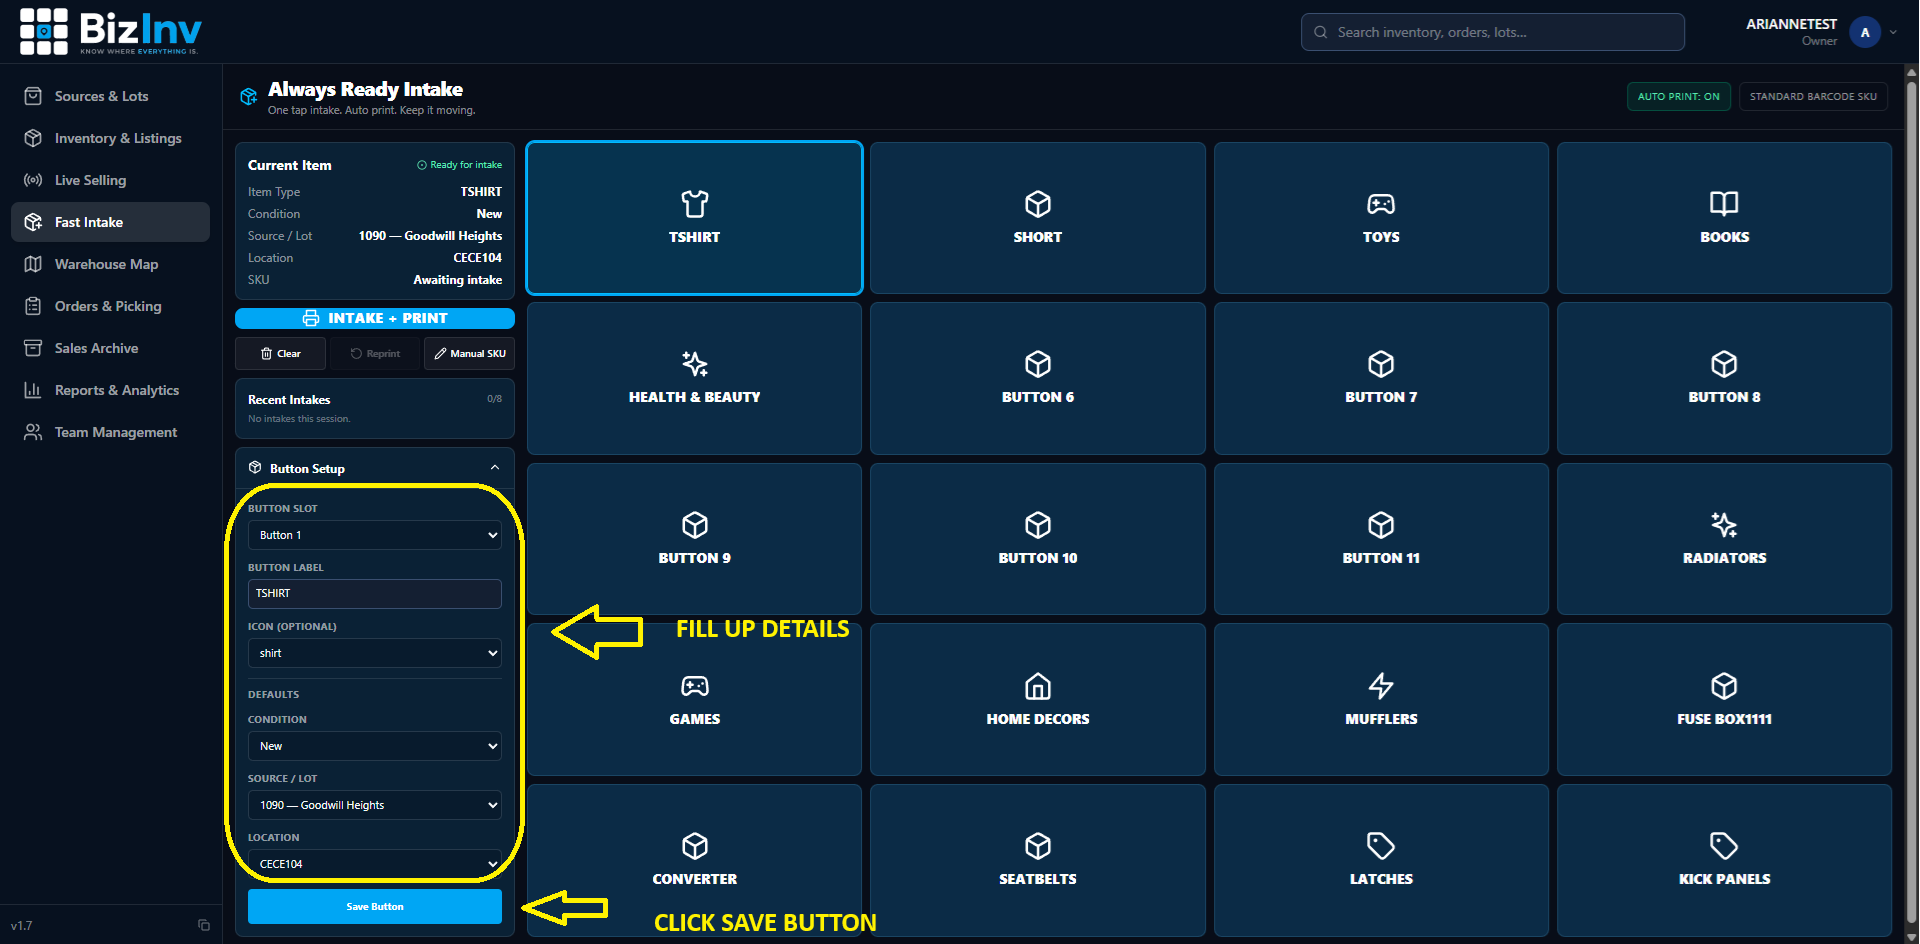
Task: Open the Button Slot dropdown
Action: (375, 535)
